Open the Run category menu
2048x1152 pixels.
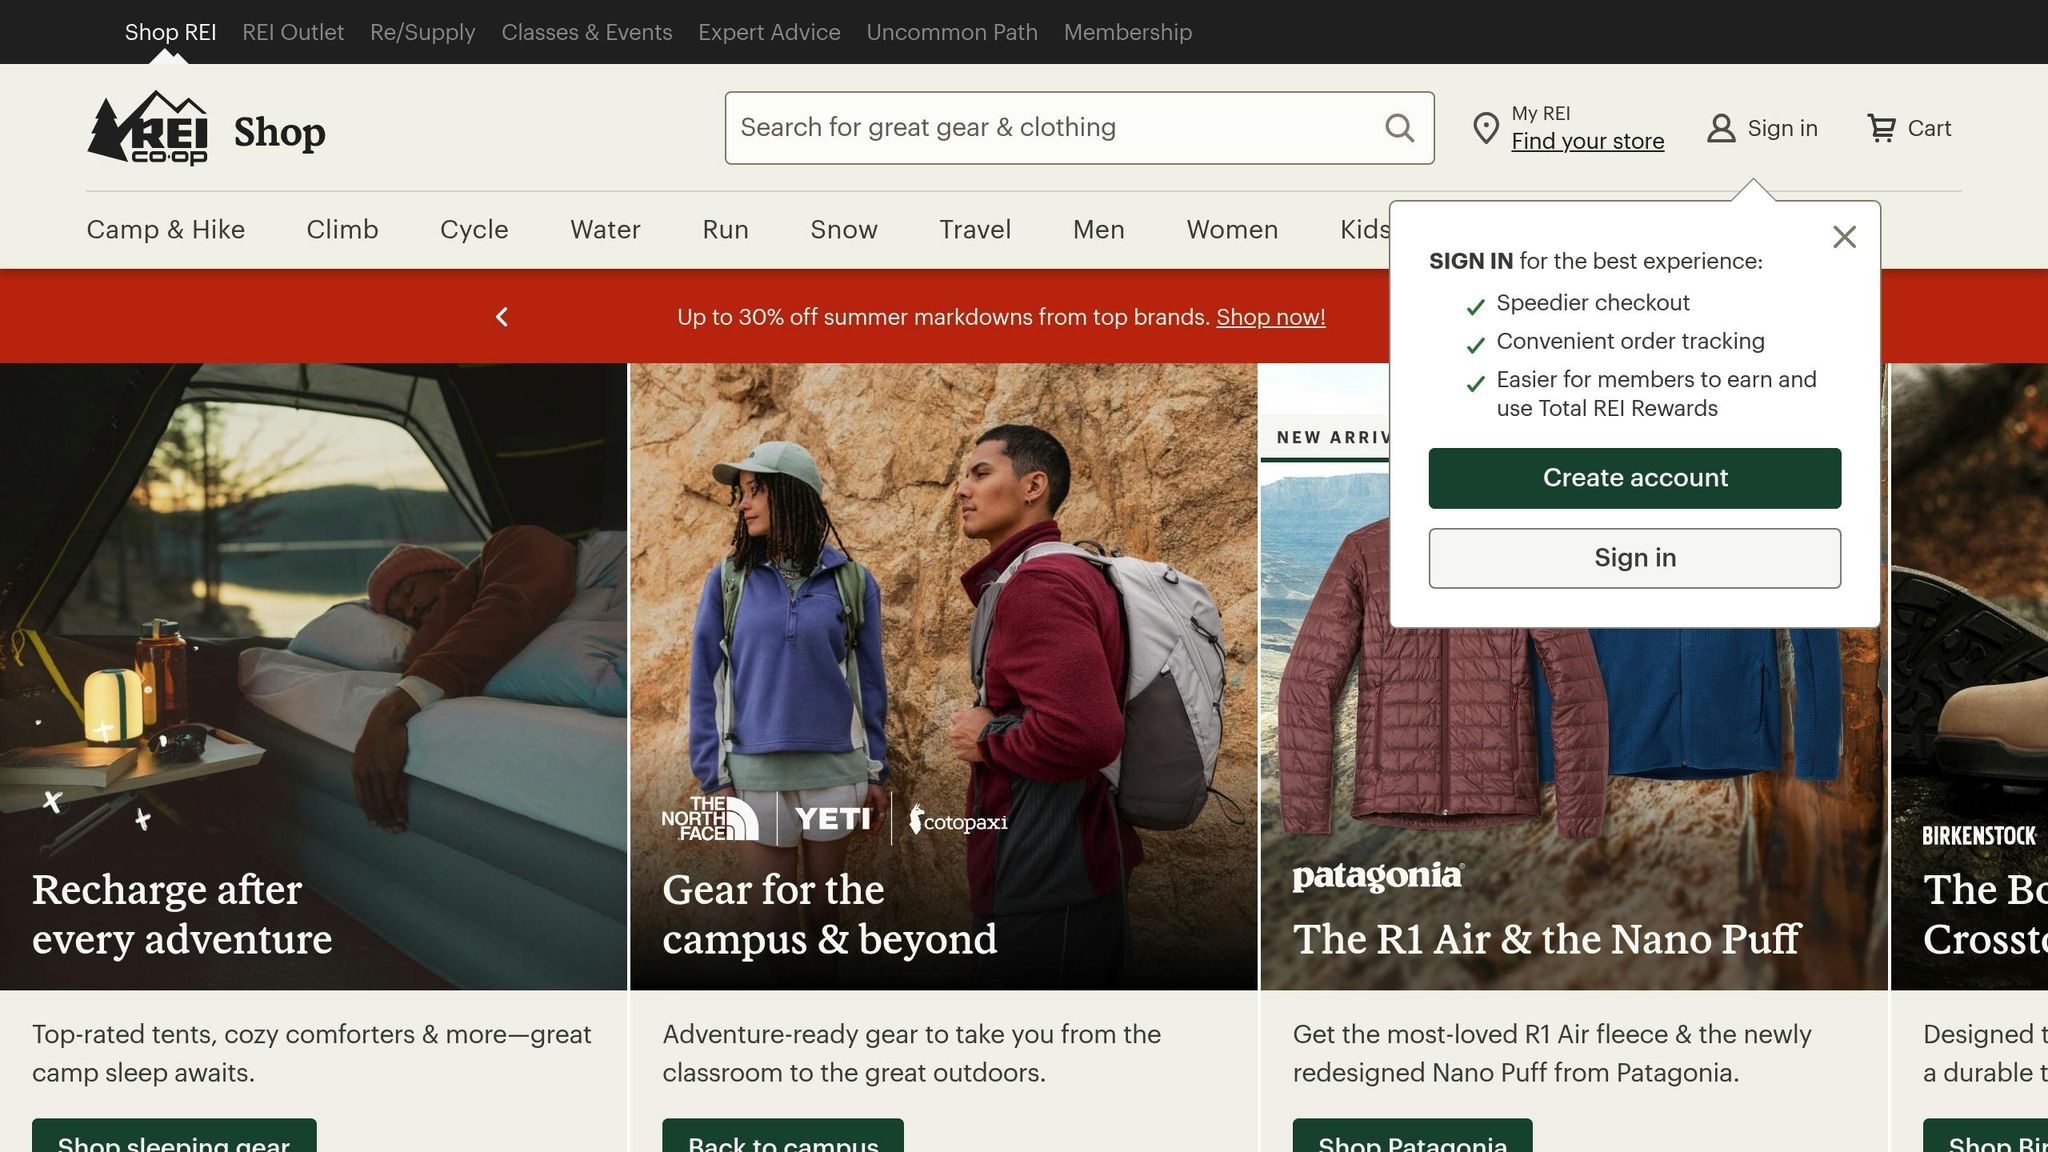tap(725, 230)
